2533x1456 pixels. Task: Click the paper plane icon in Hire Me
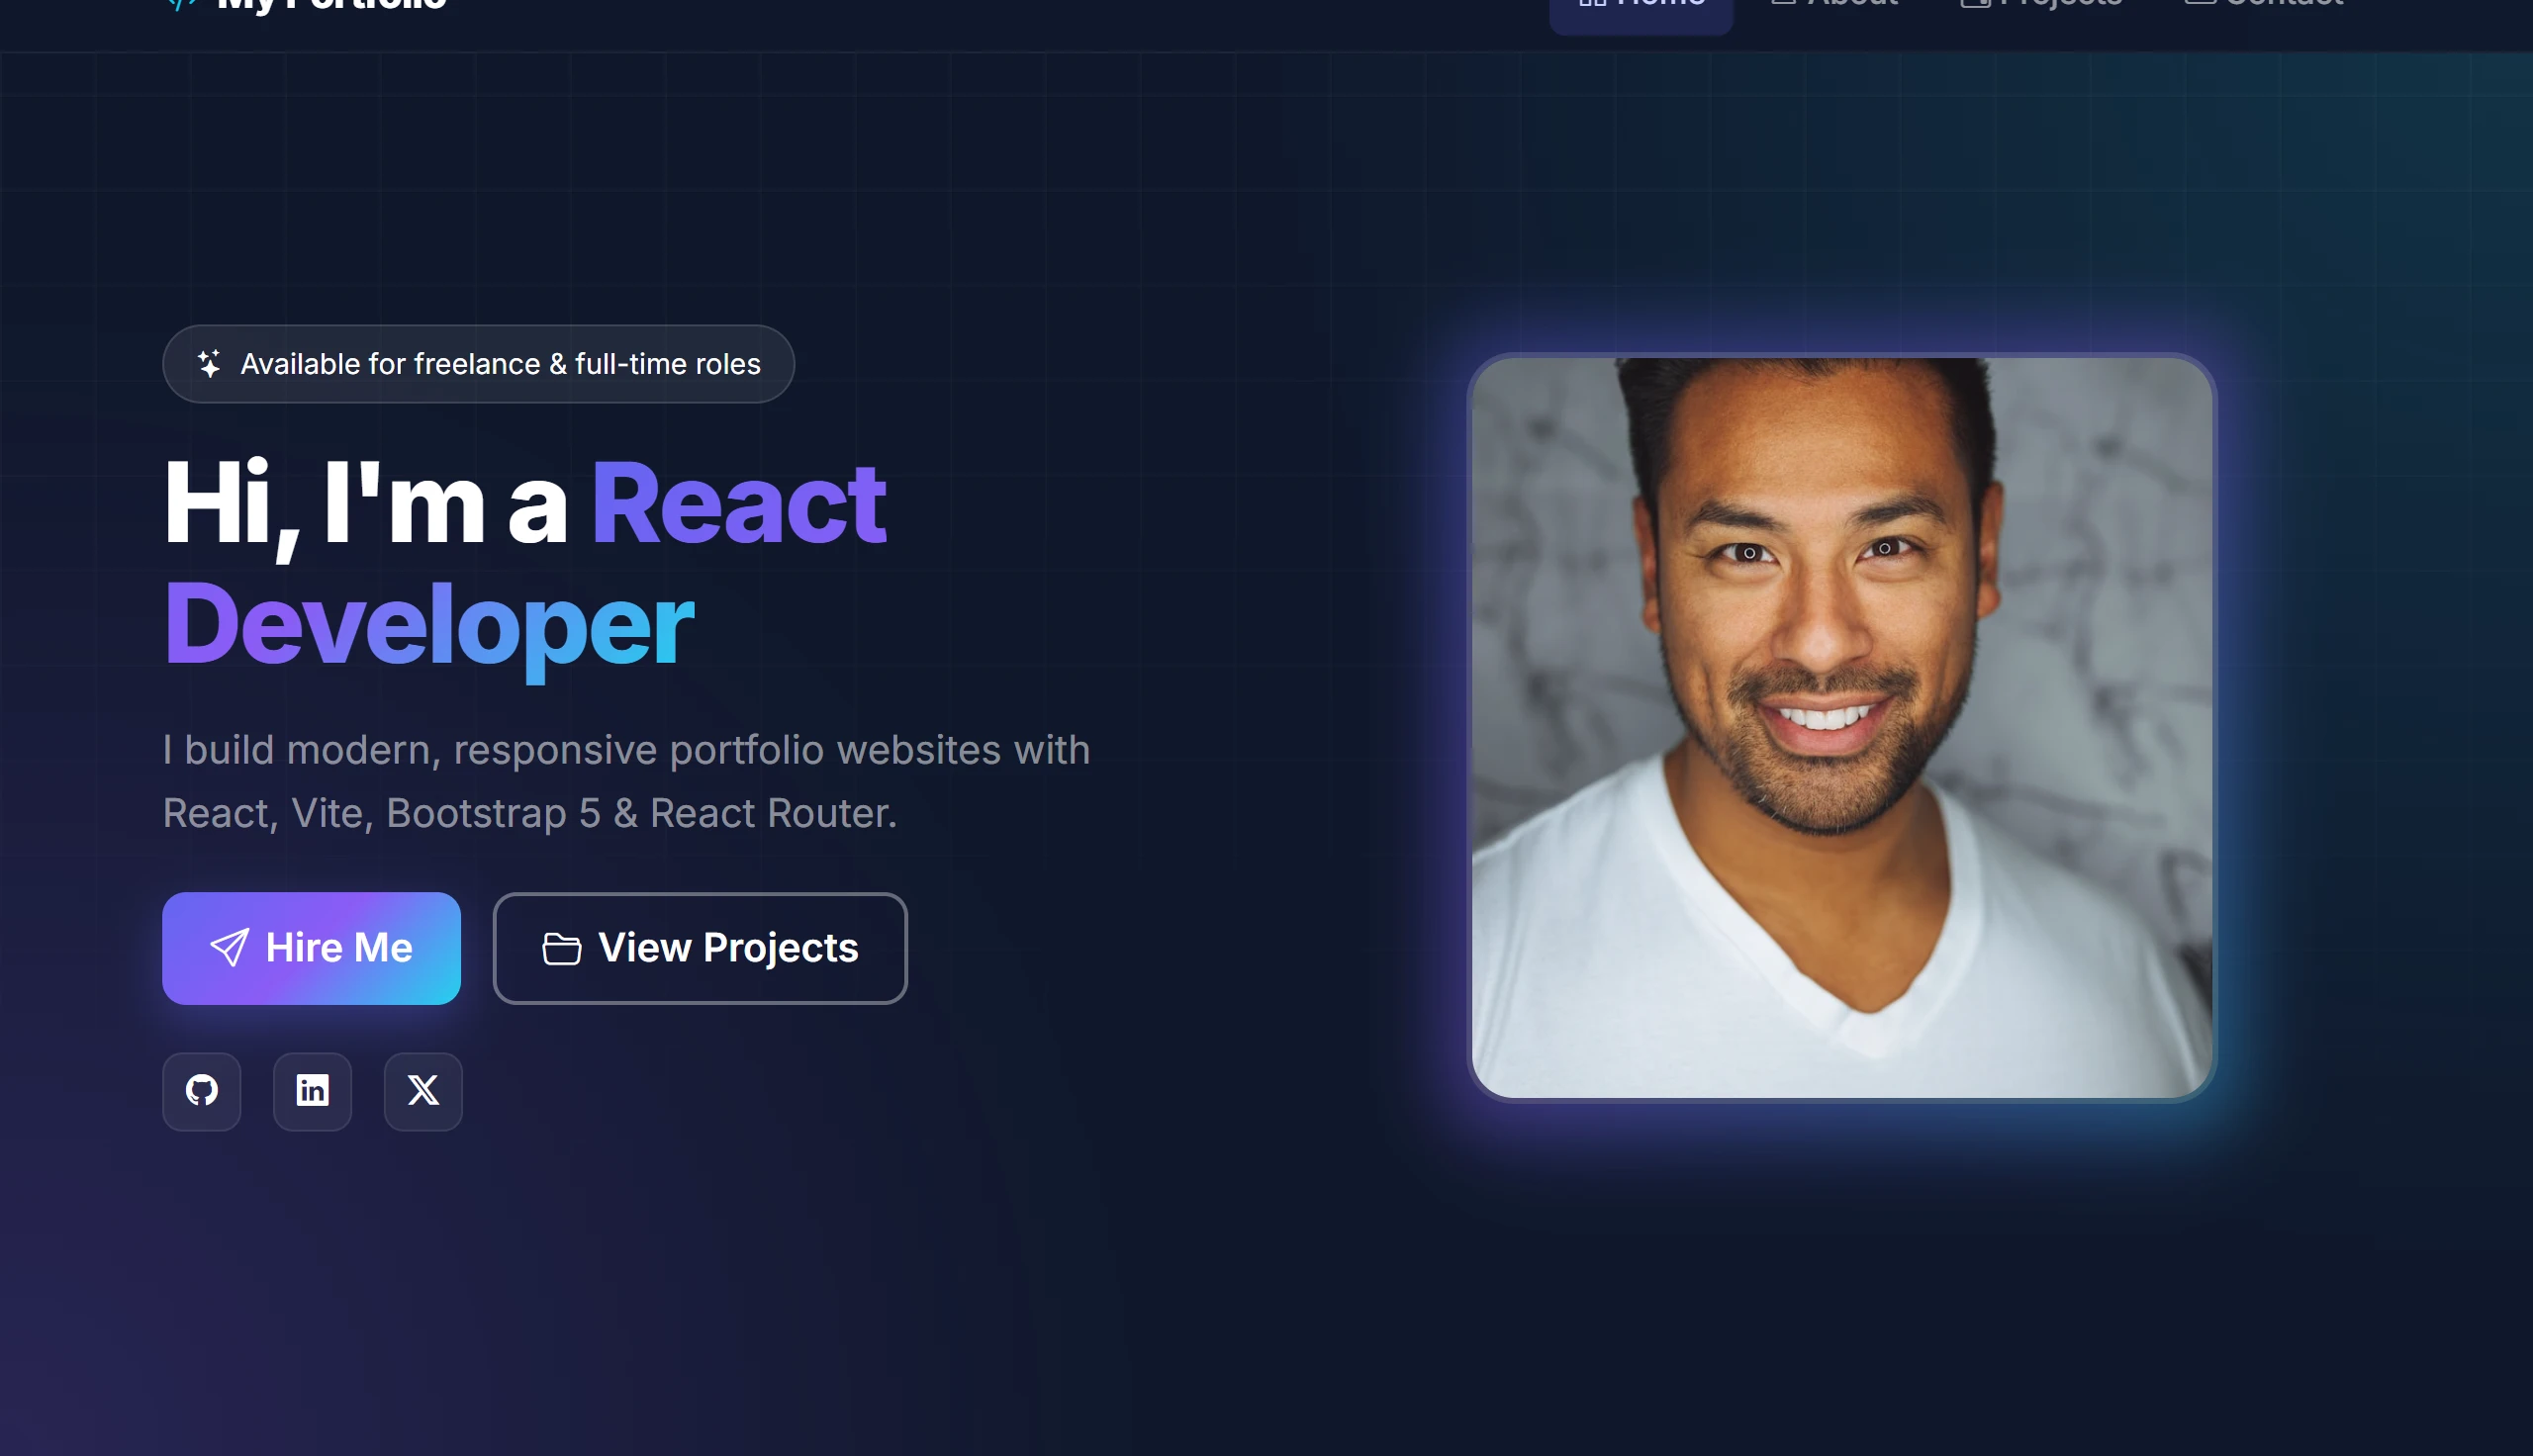pos(229,947)
